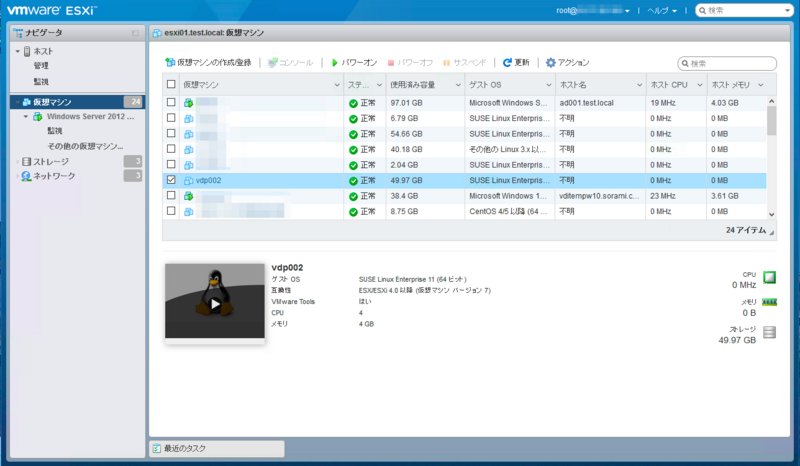Screen dimensions: 800x466
Task: Check the box for the 40.18 GB VM
Action: (171, 149)
